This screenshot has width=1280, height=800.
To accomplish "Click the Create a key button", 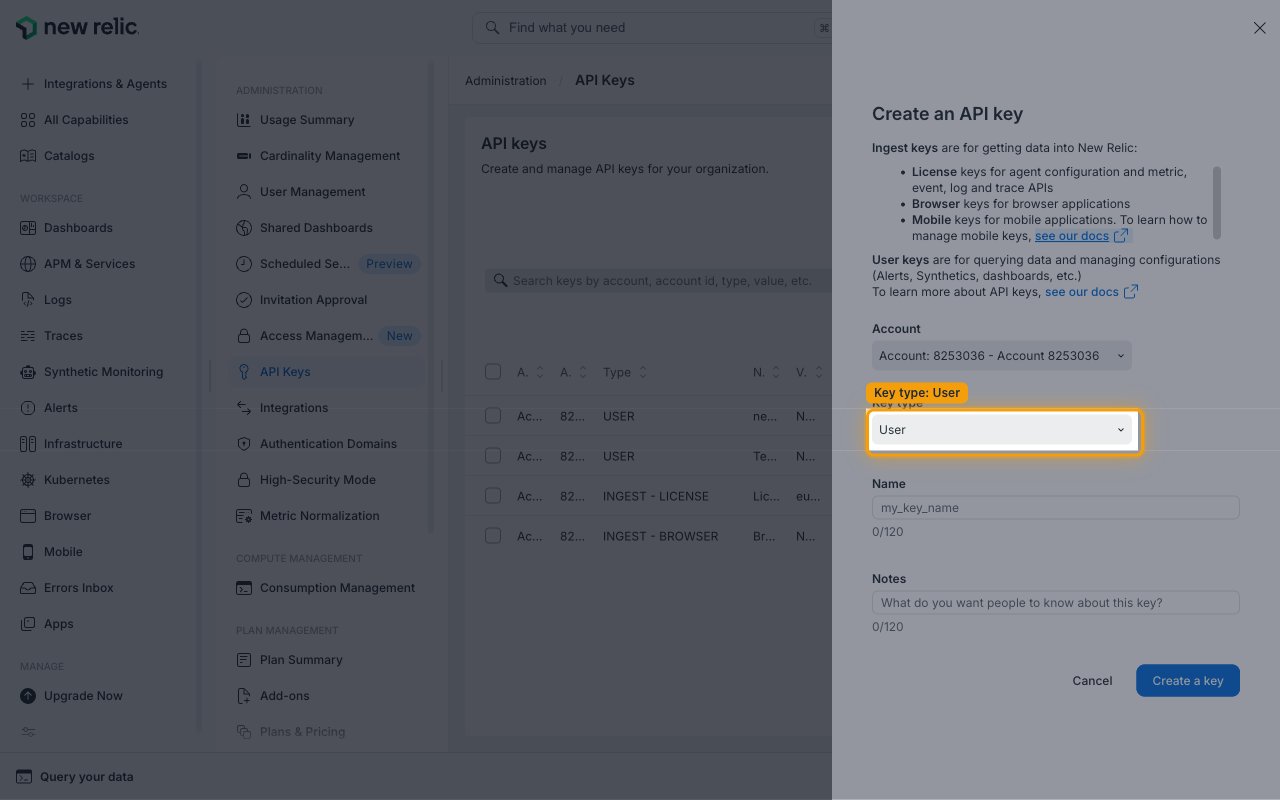I will pyautogui.click(x=1188, y=681).
